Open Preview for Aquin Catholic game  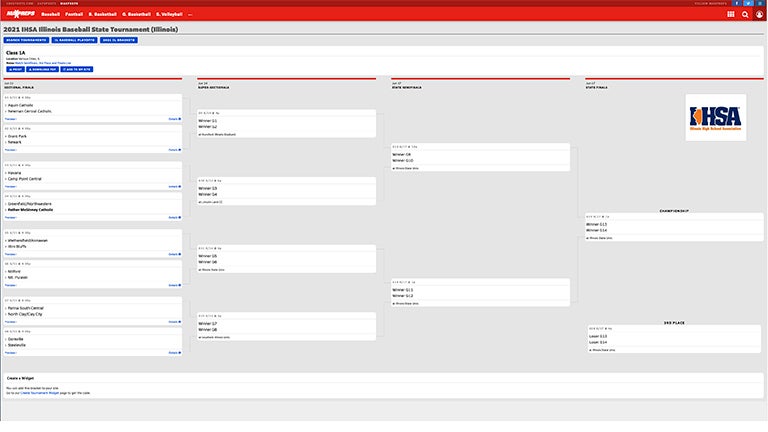pos(11,119)
